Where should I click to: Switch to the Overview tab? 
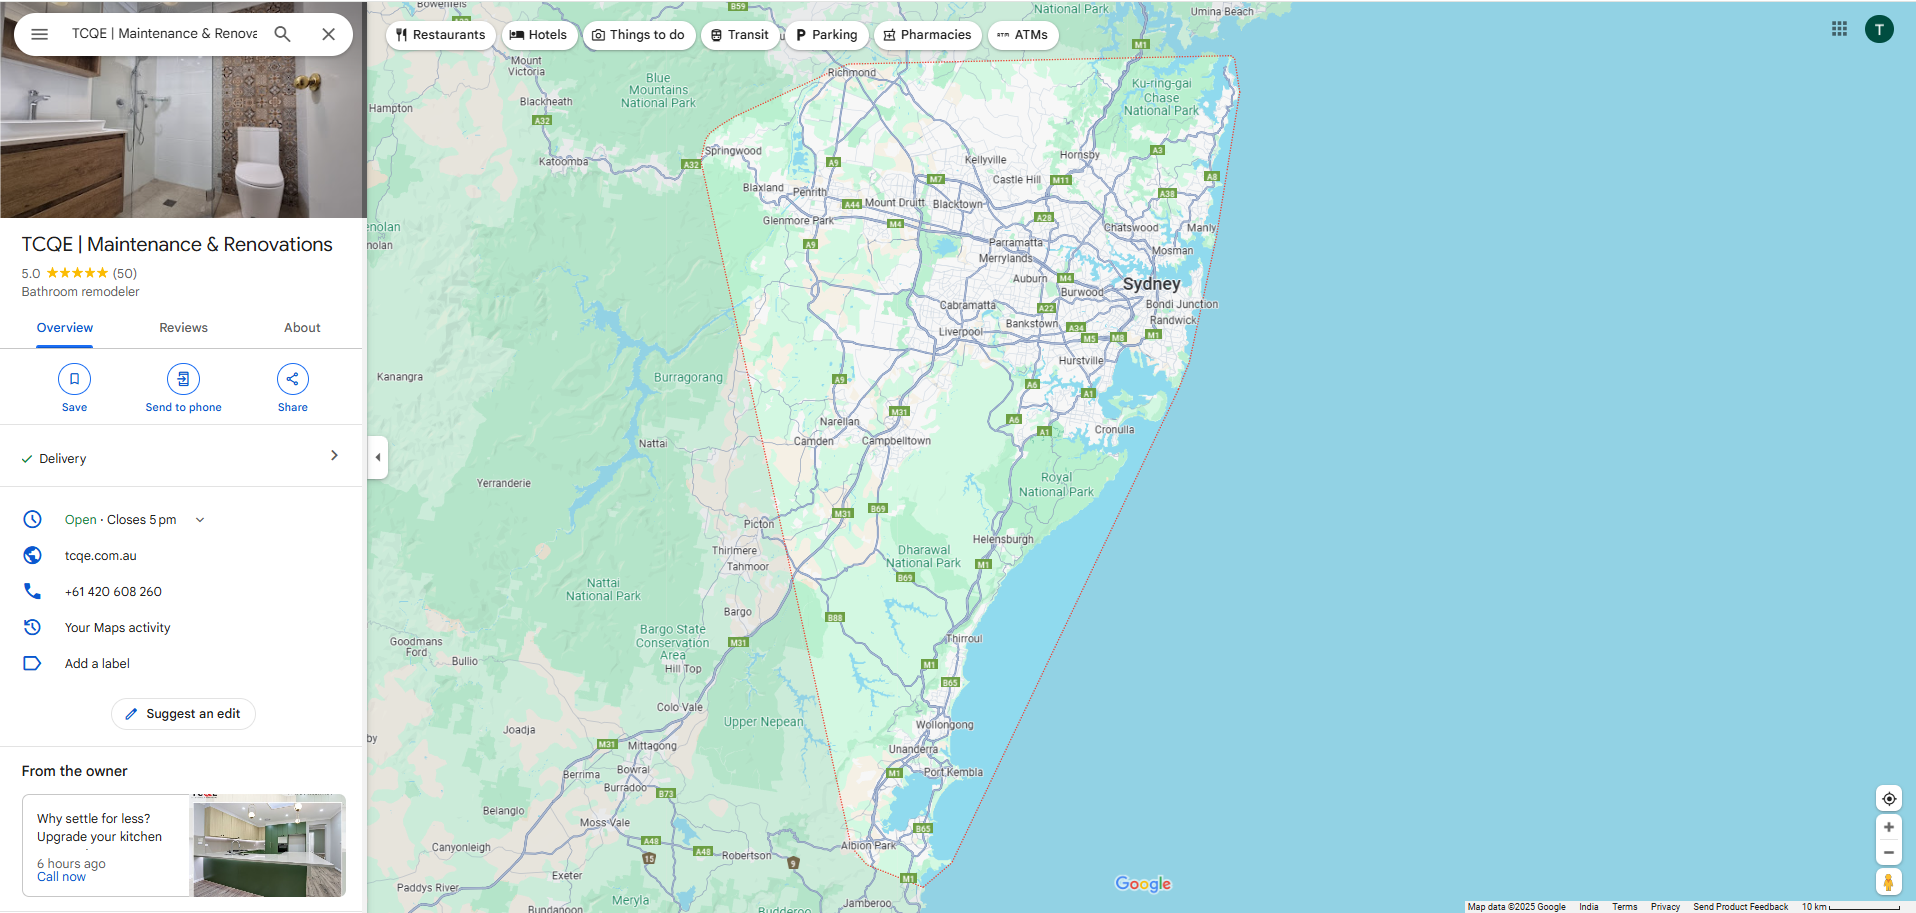pyautogui.click(x=65, y=328)
